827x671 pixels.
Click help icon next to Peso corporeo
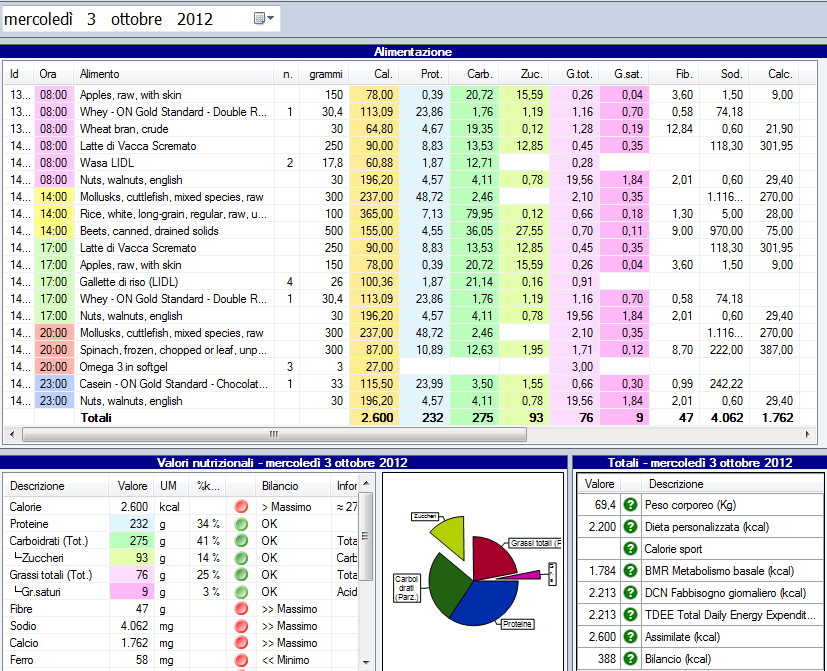(630, 506)
